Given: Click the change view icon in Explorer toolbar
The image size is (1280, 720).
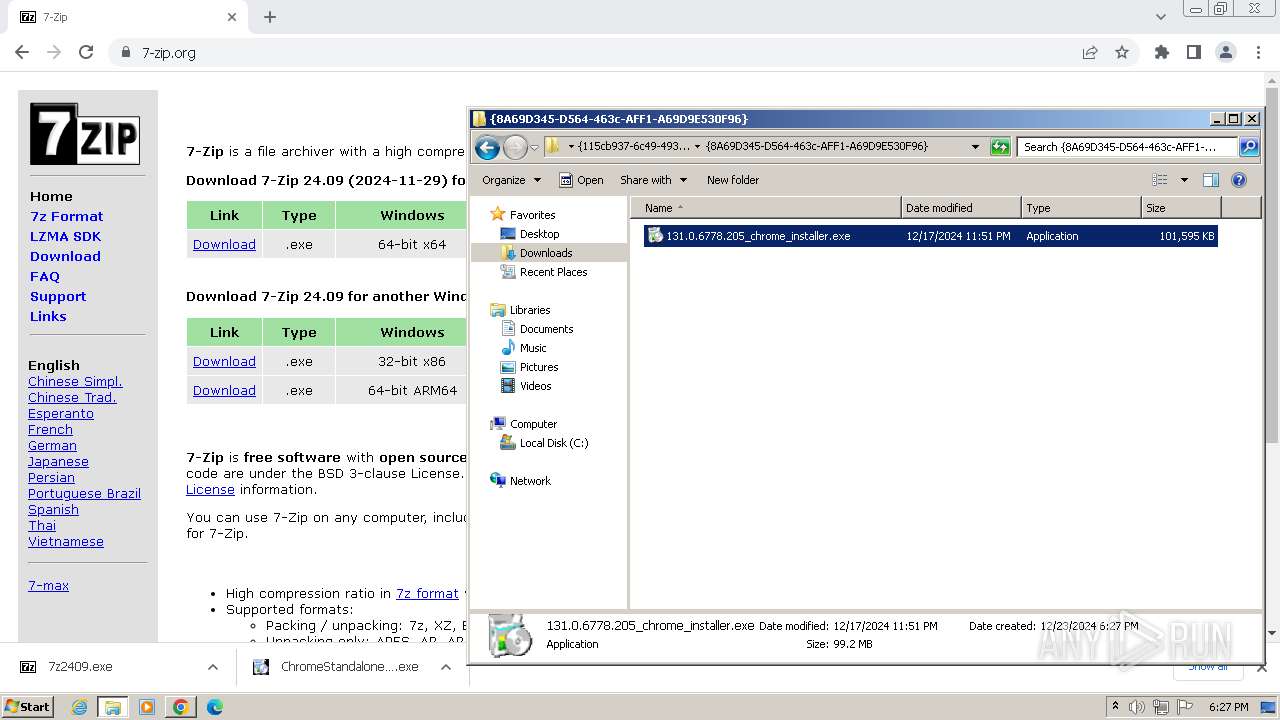Looking at the screenshot, I should point(1160,180).
